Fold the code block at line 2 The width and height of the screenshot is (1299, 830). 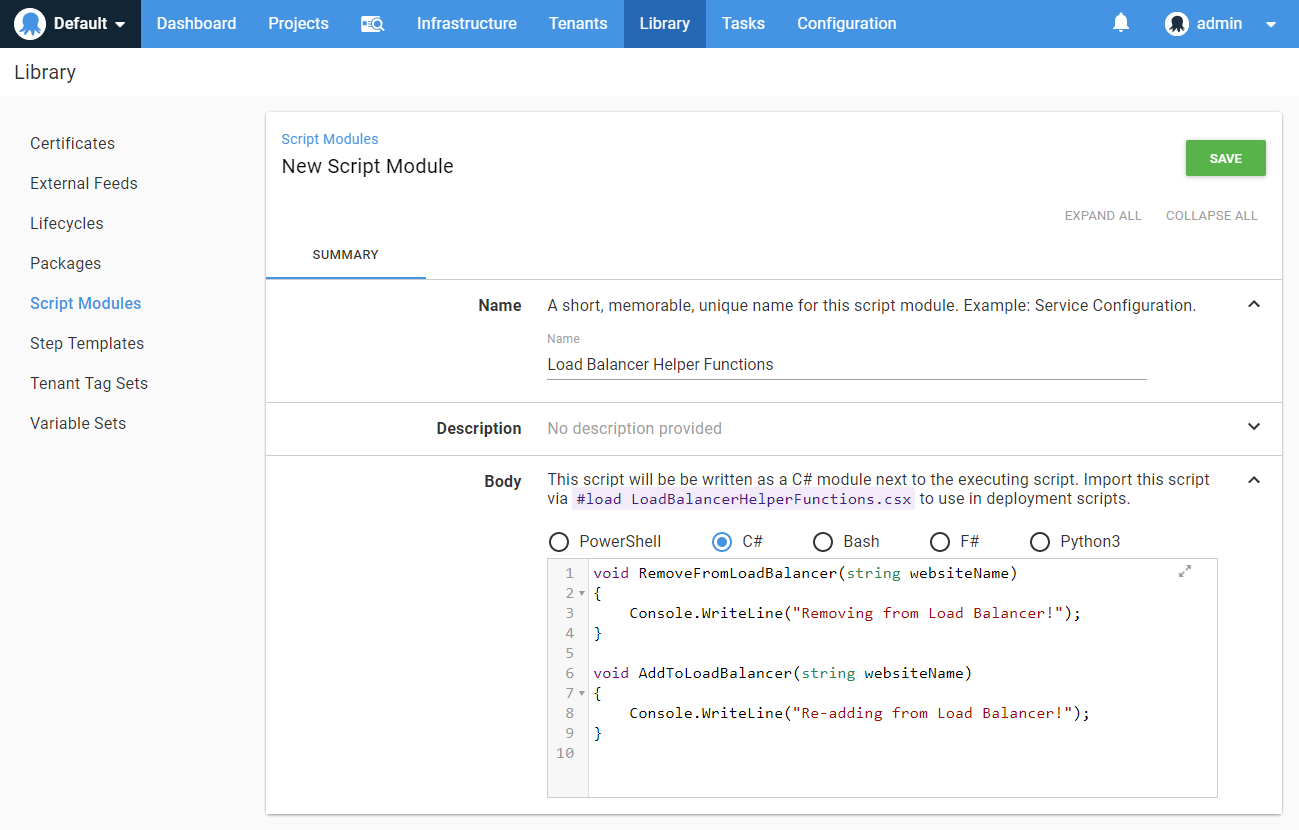pyautogui.click(x=580, y=592)
